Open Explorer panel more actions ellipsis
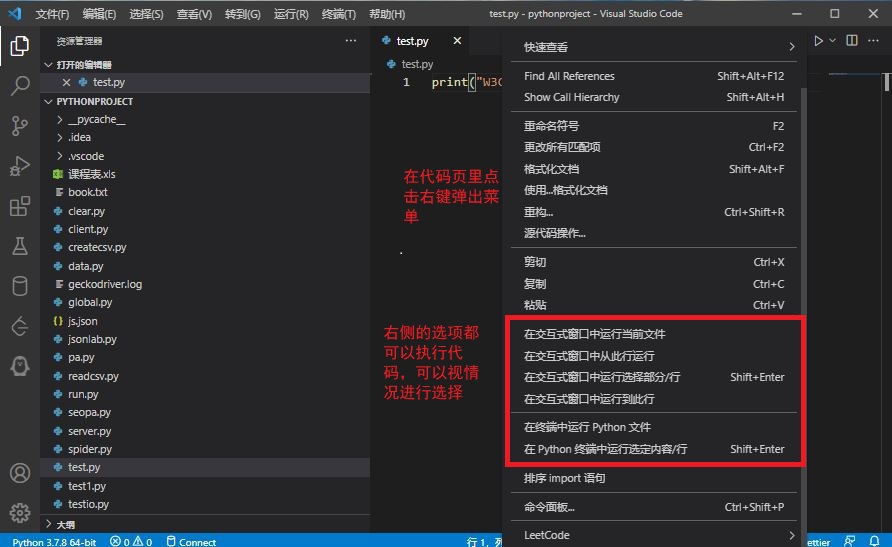This screenshot has height=547, width=892. tap(351, 40)
